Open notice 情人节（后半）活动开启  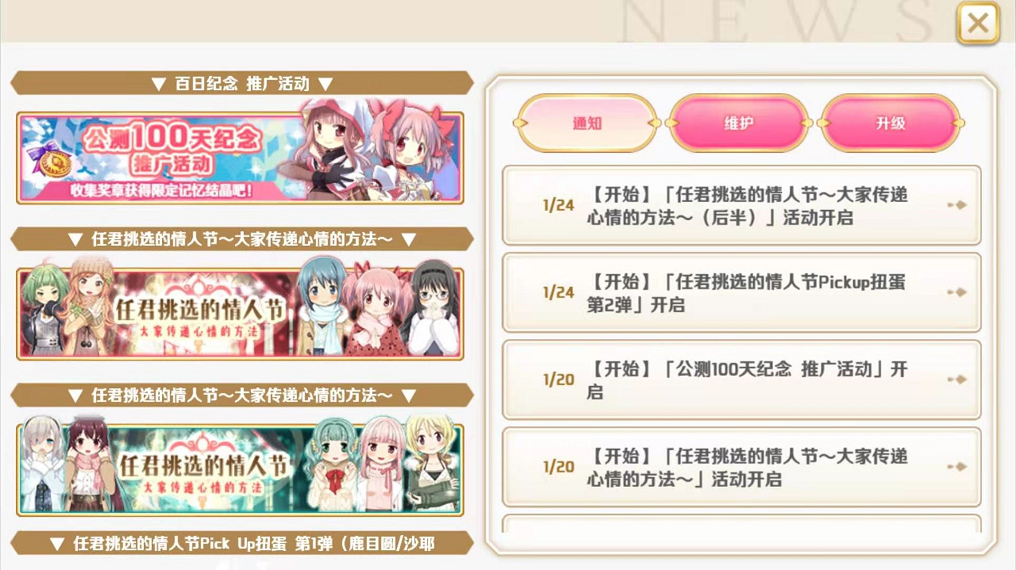click(x=741, y=205)
